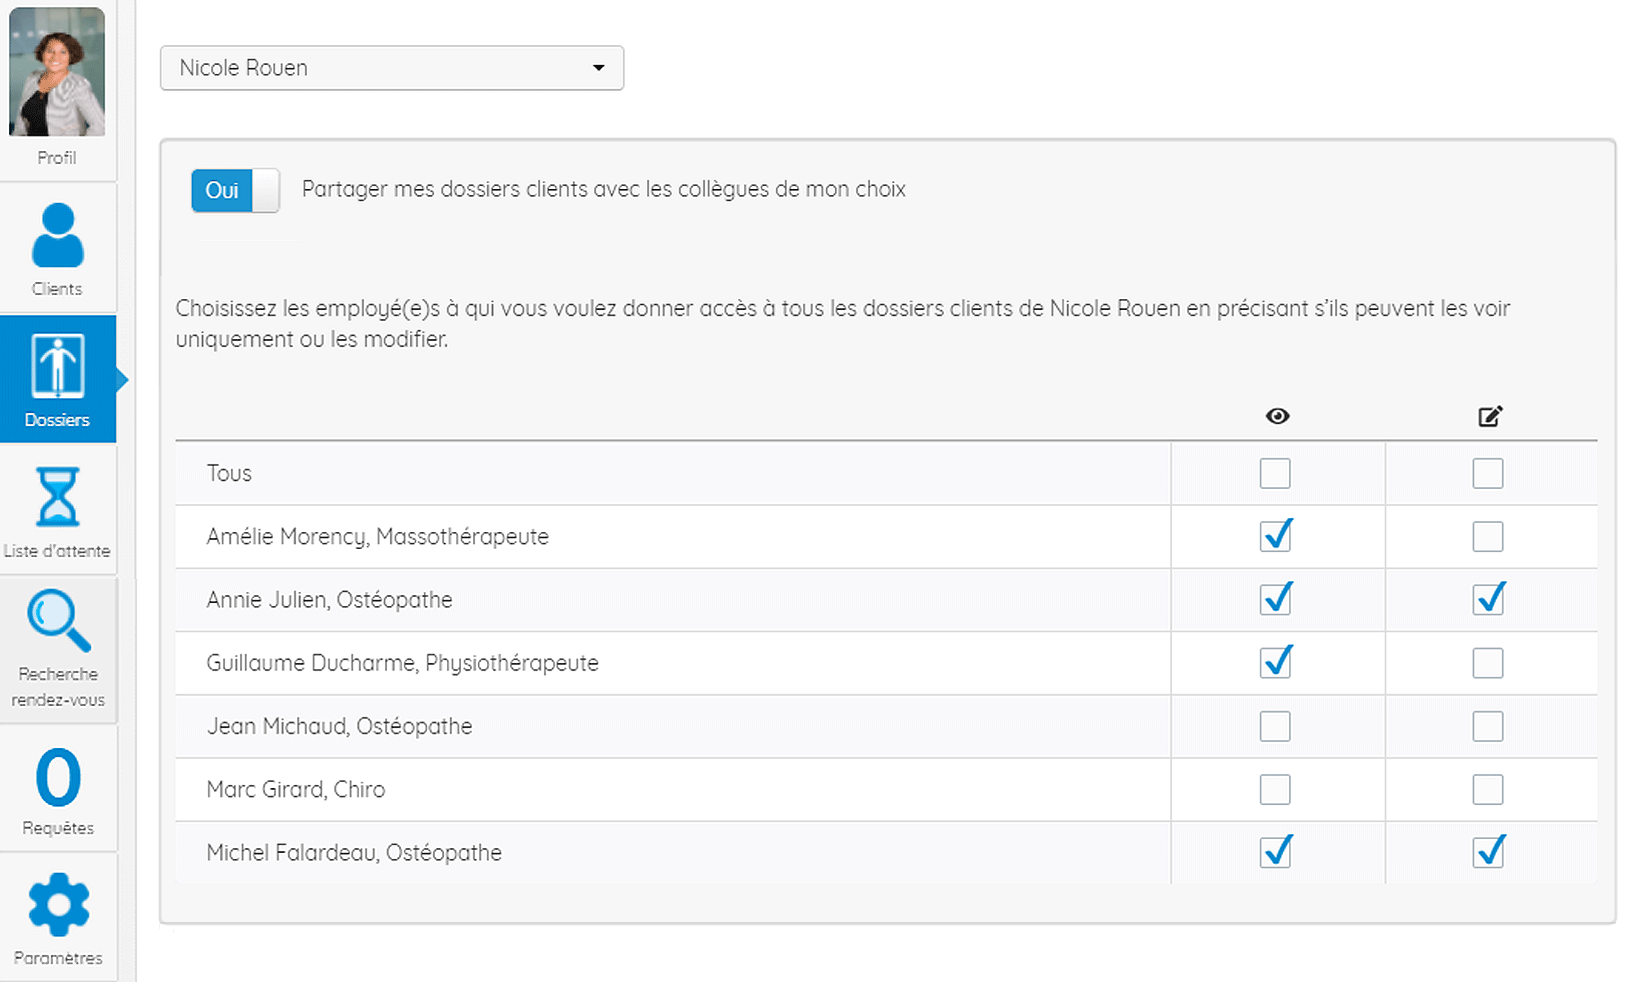This screenshot has height=982, width=1640.
Task: Click the eye view column icon
Action: click(x=1277, y=416)
